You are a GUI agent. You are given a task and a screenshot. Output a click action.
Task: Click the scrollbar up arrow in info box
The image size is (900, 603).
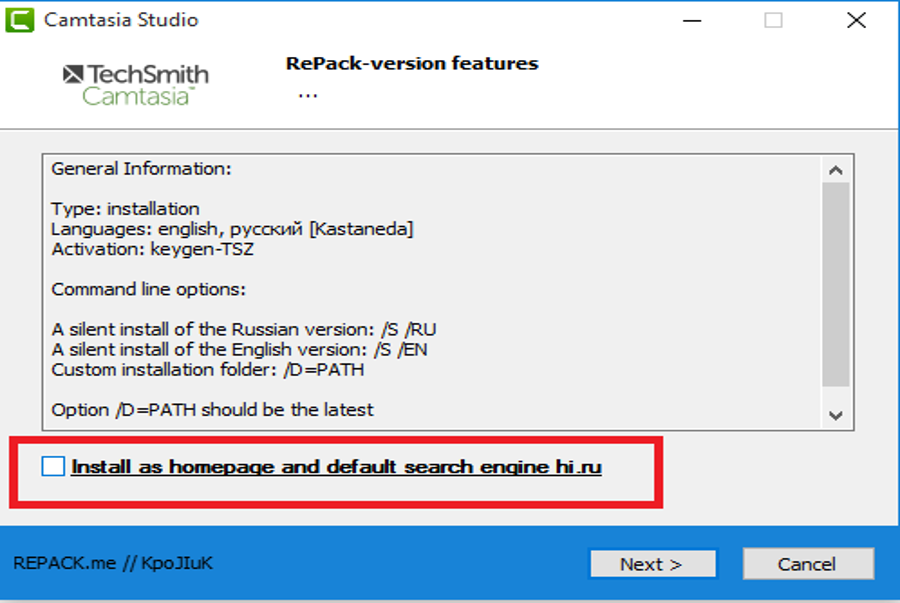click(x=836, y=170)
